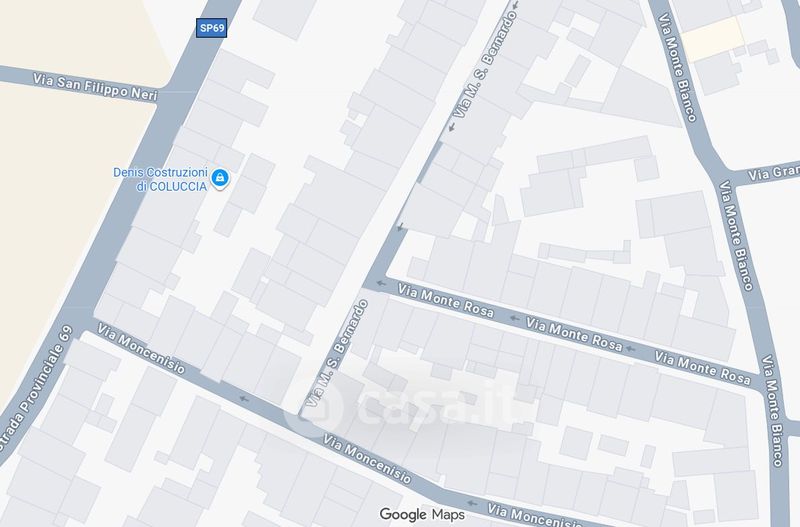Select the upper Via Monte Bianco label
Viewport: 800px width, 527px height.
click(677, 67)
